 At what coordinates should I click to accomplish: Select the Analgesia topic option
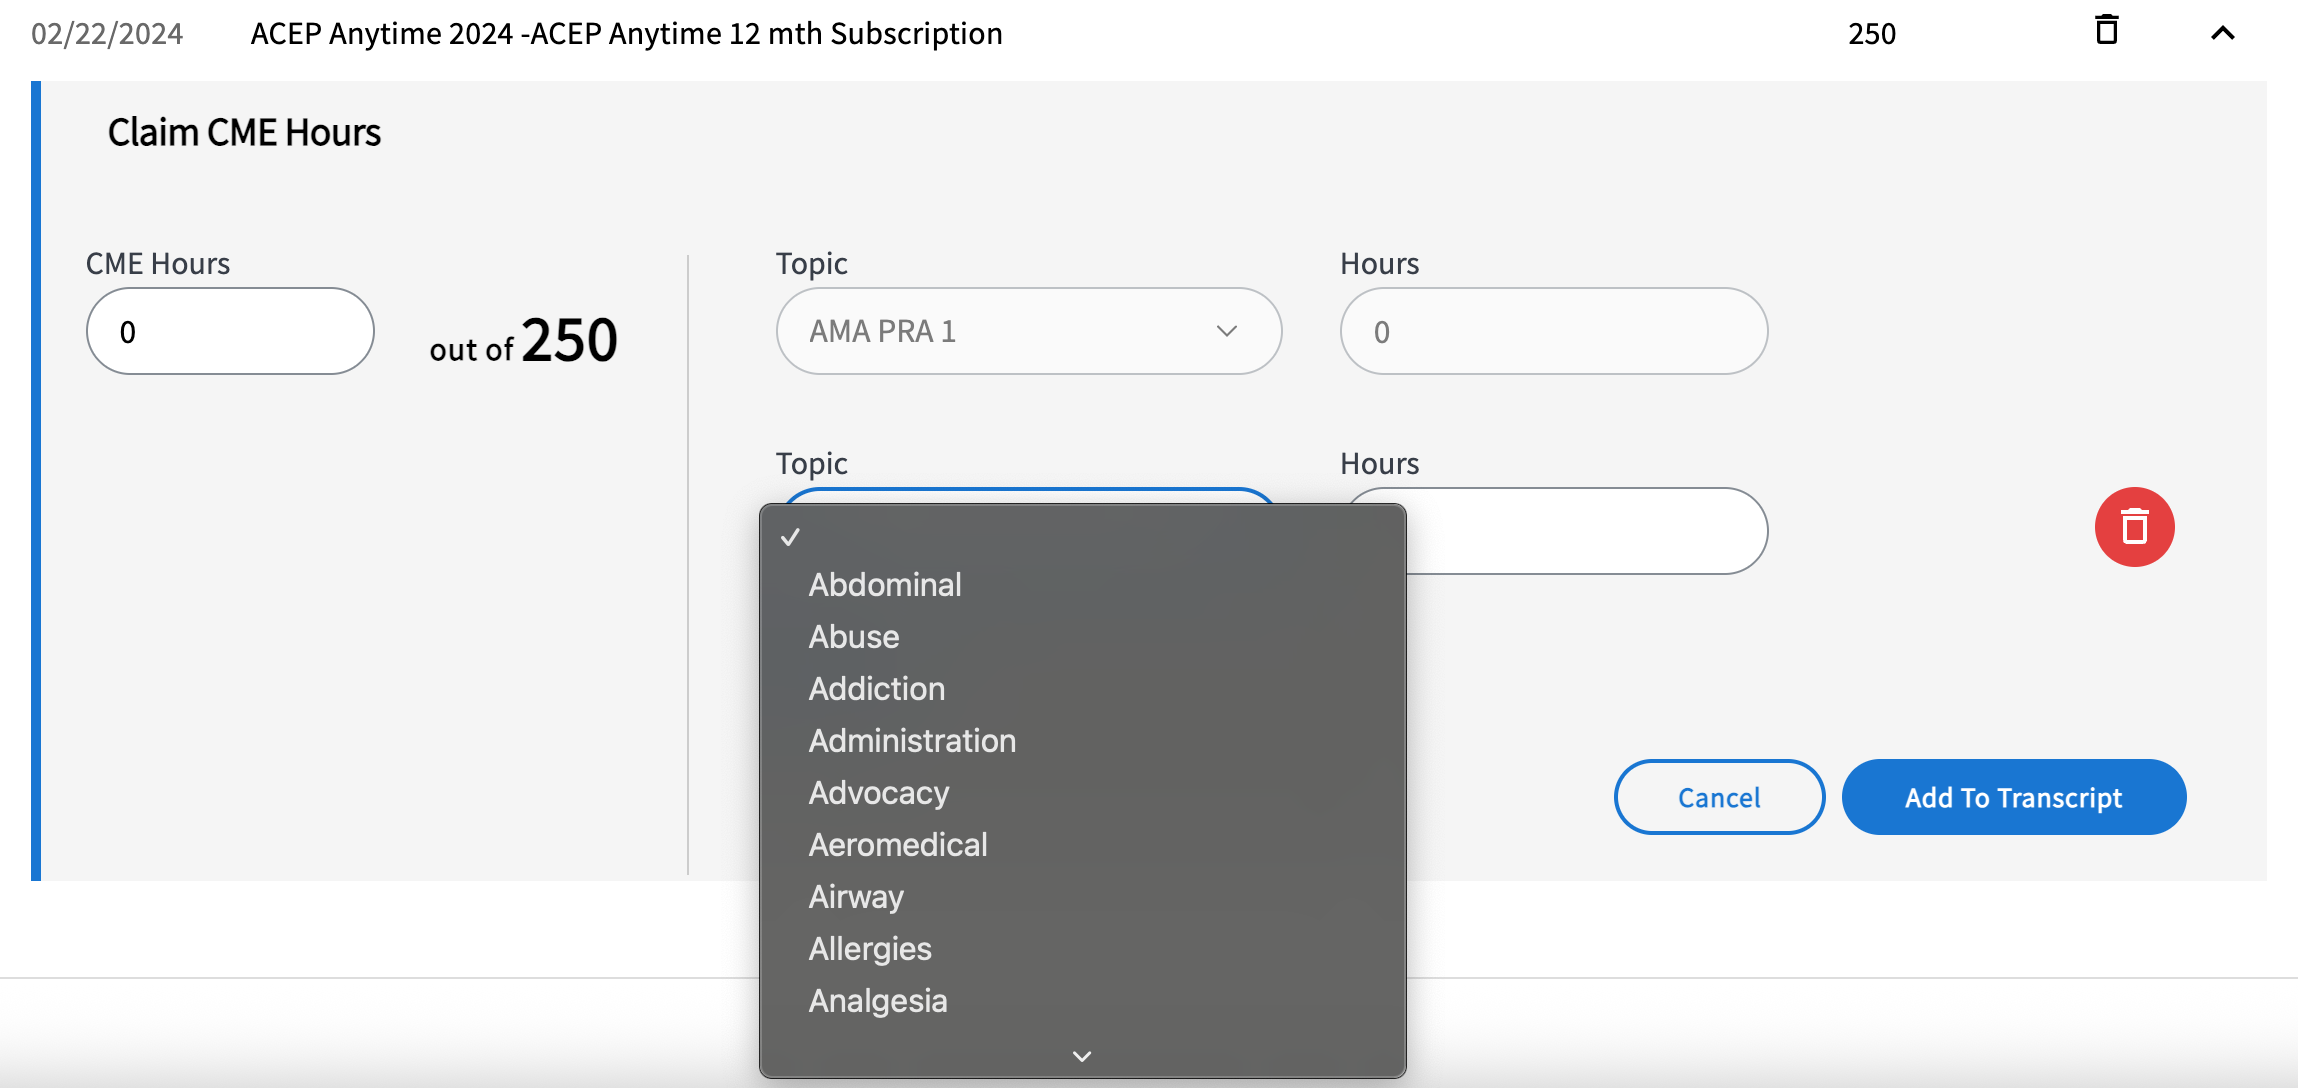tap(878, 1001)
